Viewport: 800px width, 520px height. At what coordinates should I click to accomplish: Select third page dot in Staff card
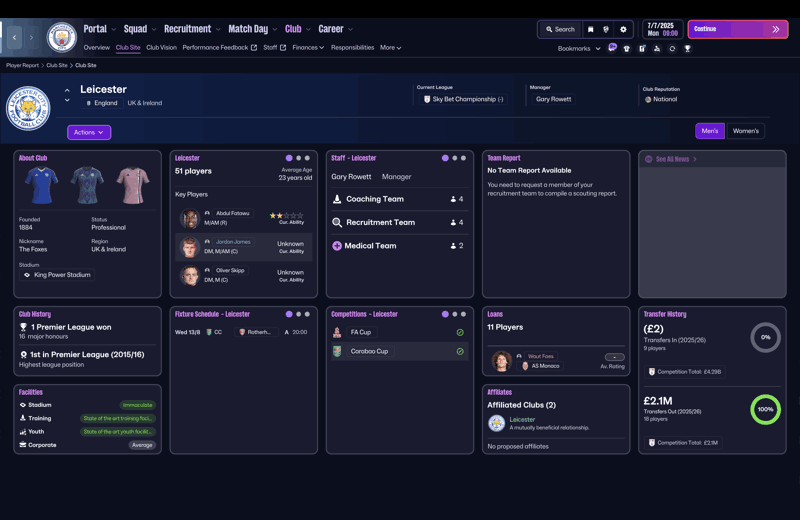(x=463, y=158)
